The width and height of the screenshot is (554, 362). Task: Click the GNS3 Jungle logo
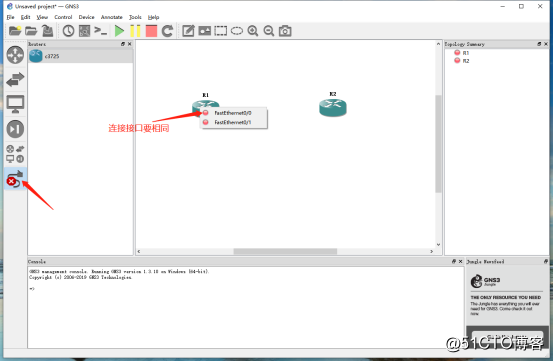coord(485,281)
